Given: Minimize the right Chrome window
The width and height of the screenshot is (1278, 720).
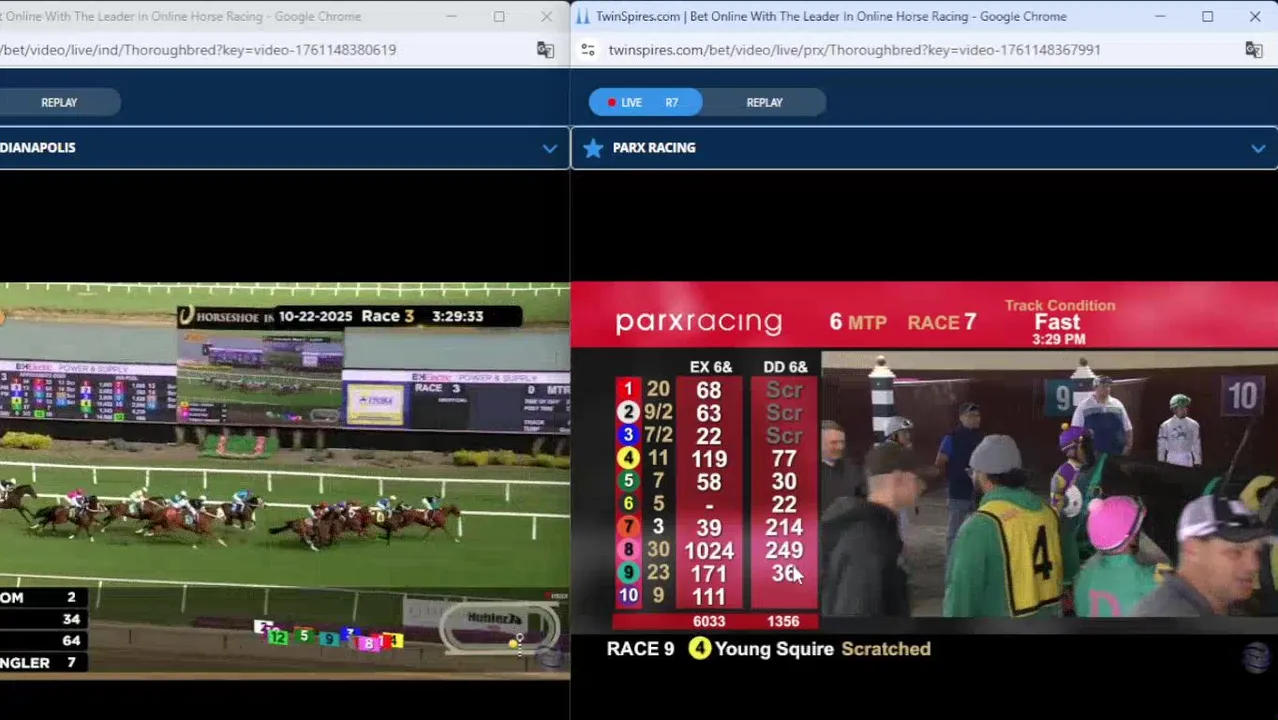Looking at the screenshot, I should coord(1160,16).
